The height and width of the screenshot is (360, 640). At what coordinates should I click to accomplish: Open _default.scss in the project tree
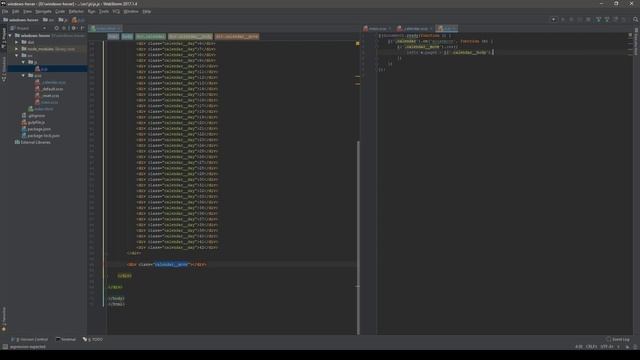click(x=52, y=89)
